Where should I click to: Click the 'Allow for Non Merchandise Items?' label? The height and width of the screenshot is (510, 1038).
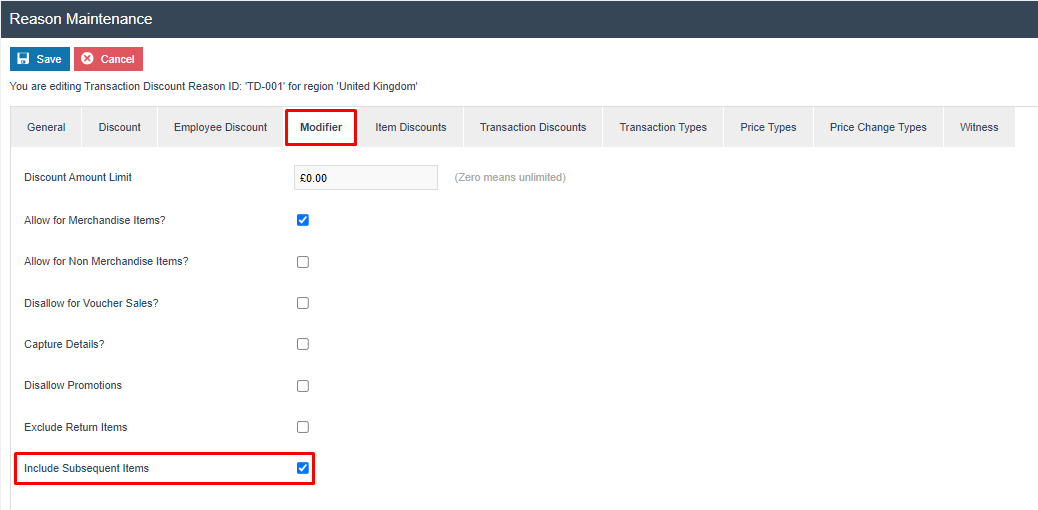(x=106, y=262)
